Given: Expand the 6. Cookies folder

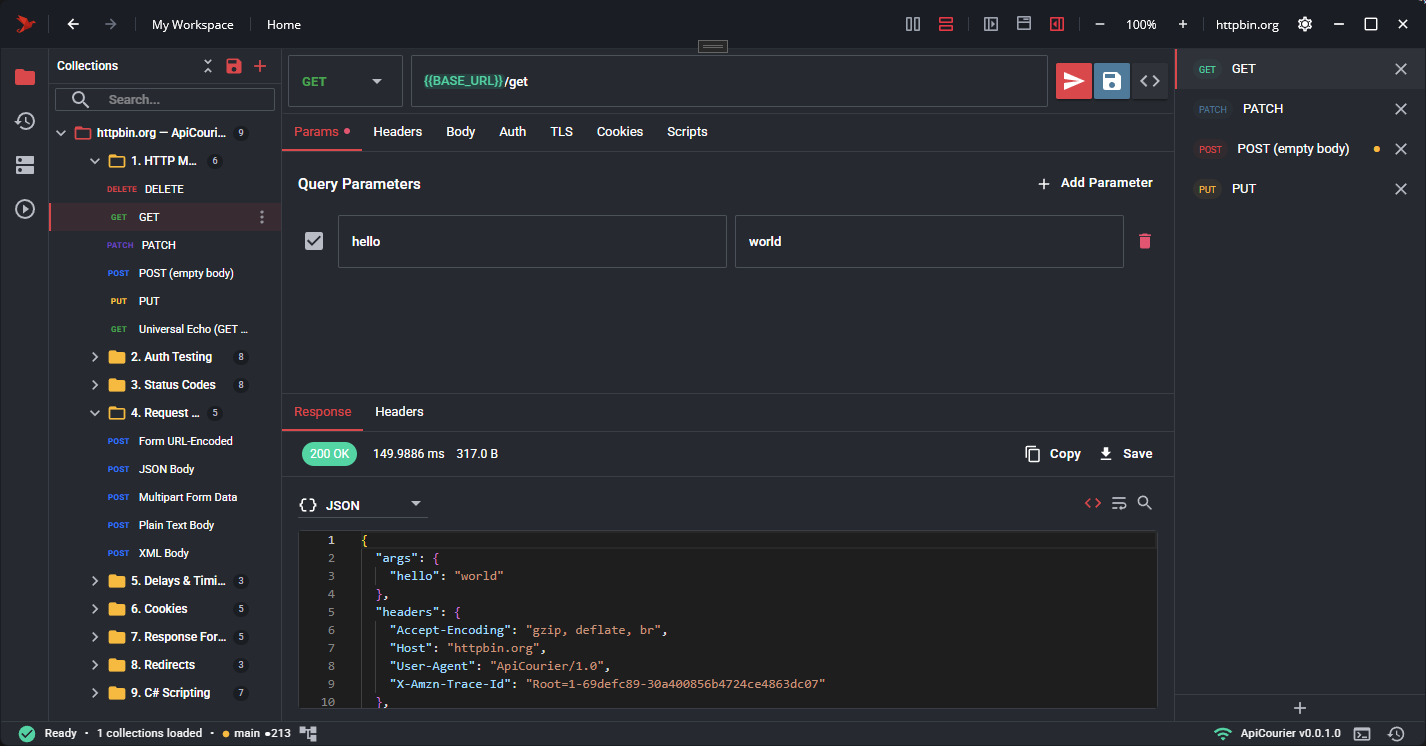Looking at the screenshot, I should tap(95, 609).
